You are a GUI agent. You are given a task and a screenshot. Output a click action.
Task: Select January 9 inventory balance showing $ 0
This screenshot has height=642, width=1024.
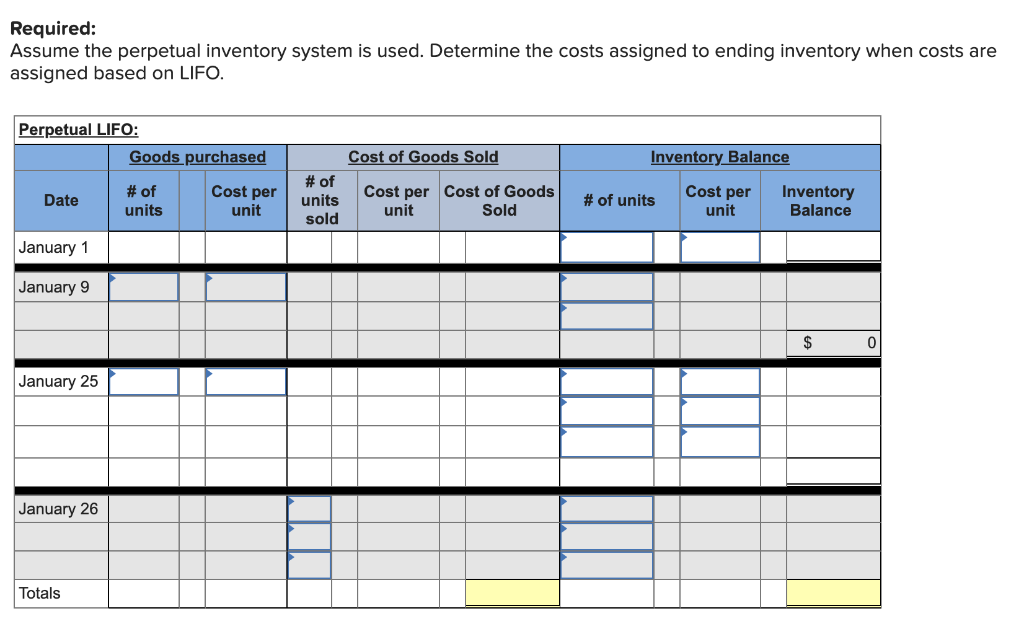[833, 343]
